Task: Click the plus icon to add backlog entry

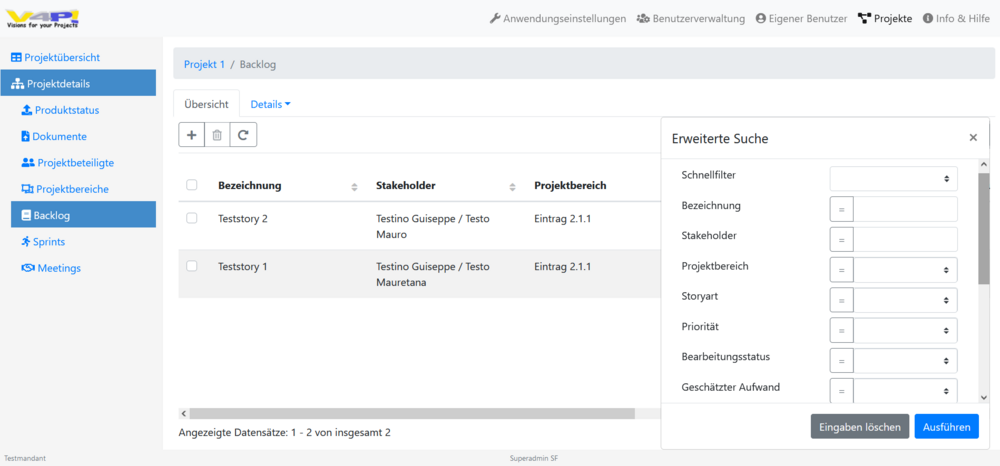Action: coord(191,135)
